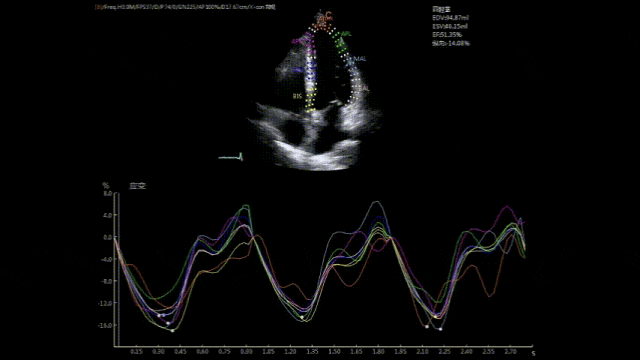640x360 pixels.
Task: Click the dashed time cursor line
Action: coord(119,269)
